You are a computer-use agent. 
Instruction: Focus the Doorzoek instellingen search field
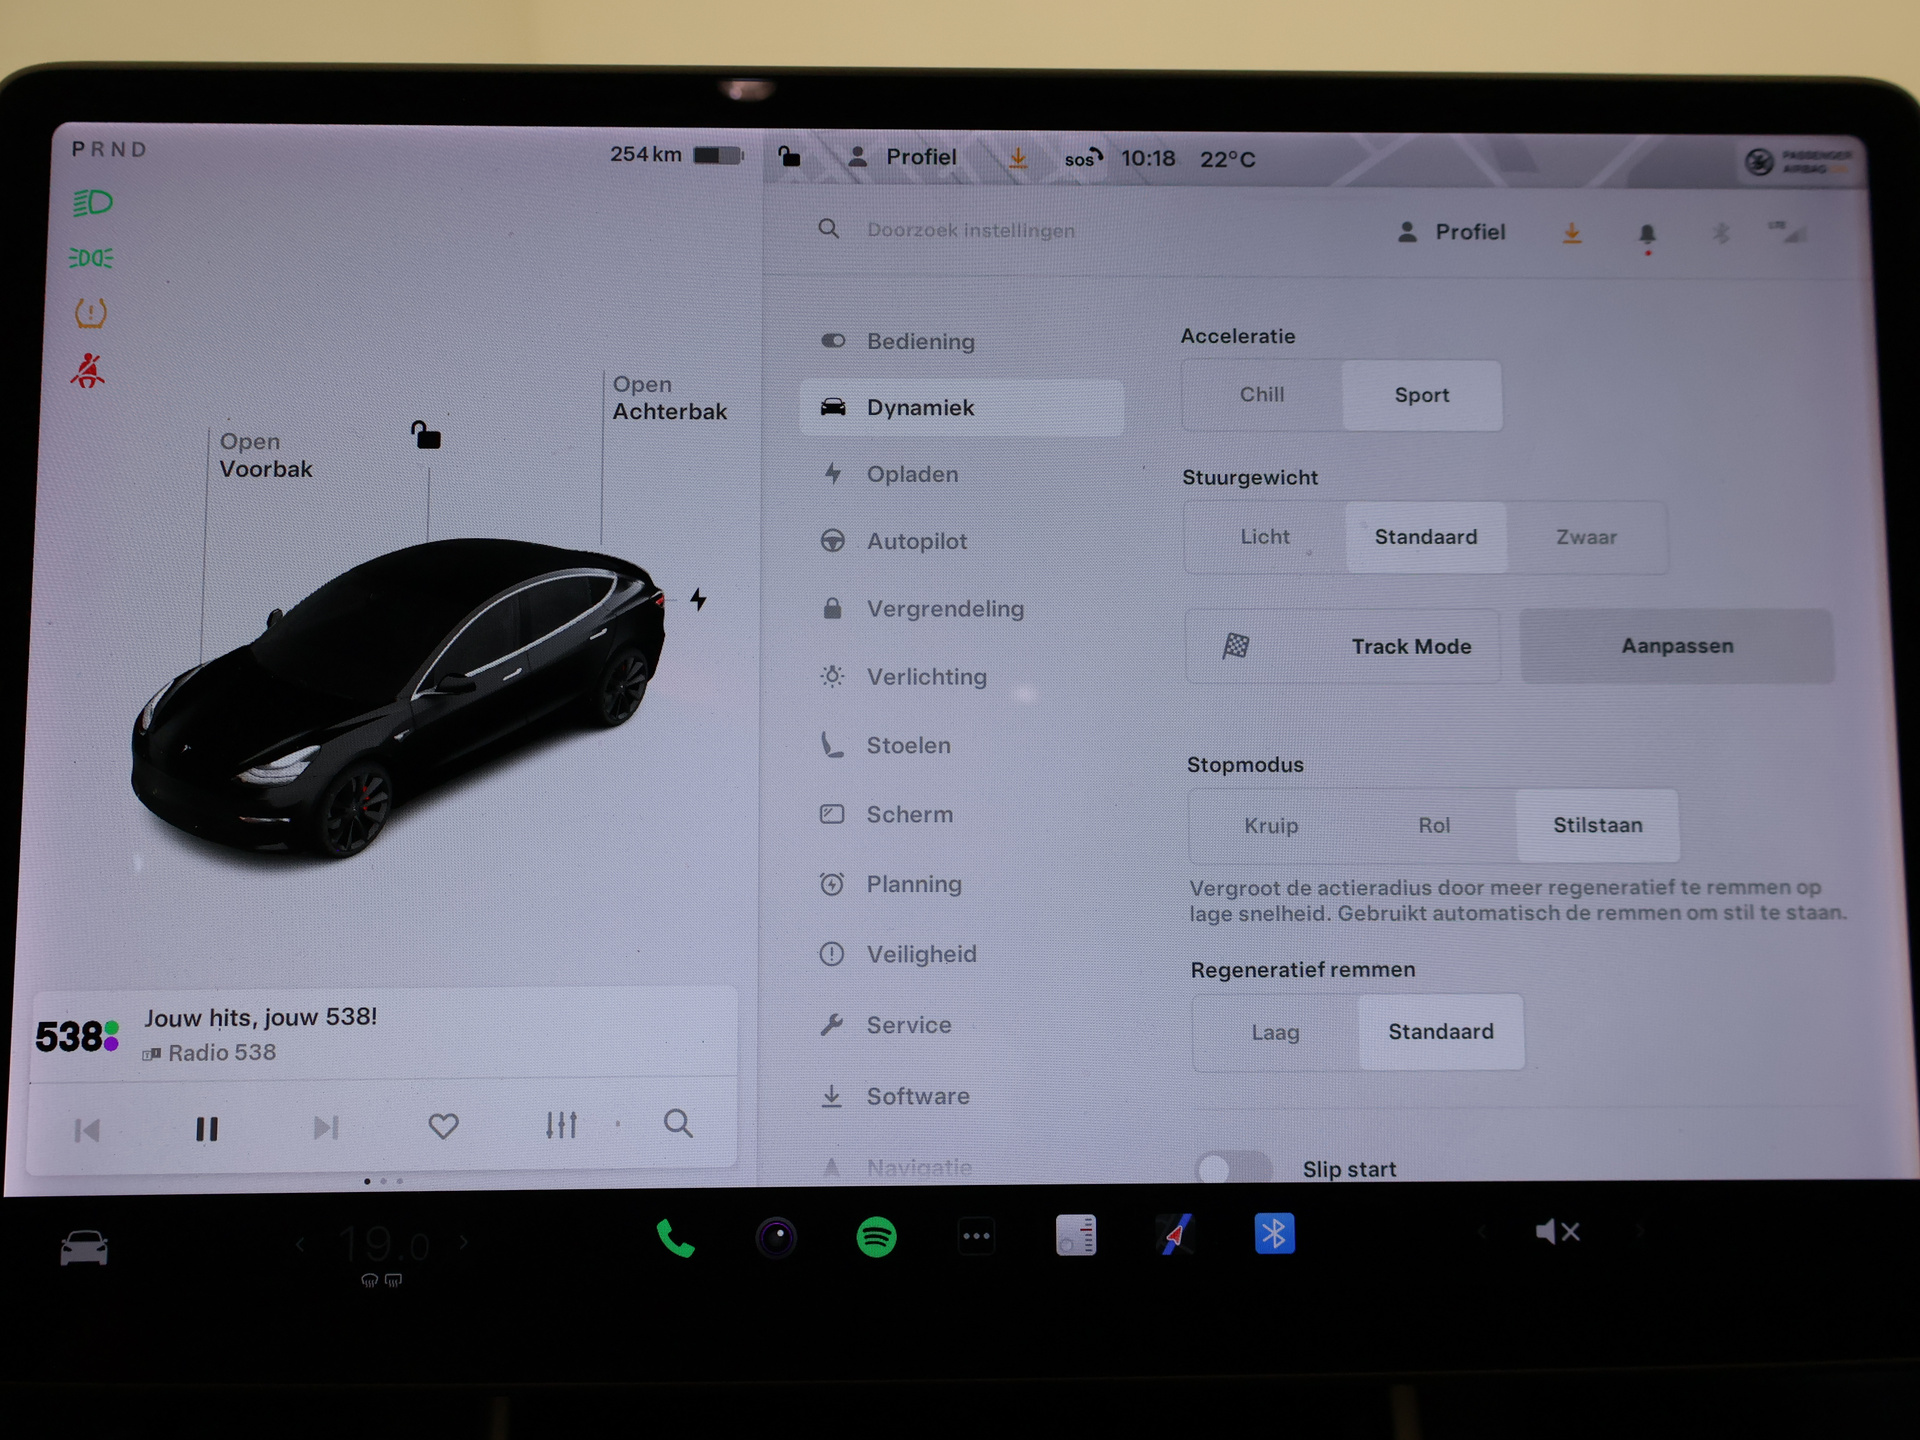[x=970, y=230]
